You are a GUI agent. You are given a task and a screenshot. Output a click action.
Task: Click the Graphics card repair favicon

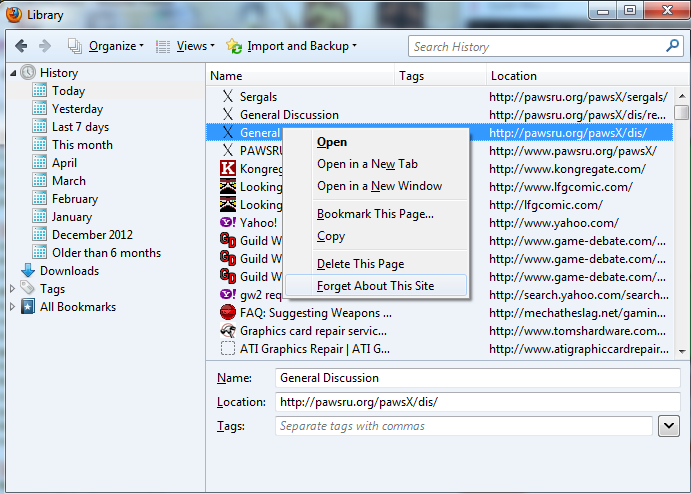tap(228, 330)
